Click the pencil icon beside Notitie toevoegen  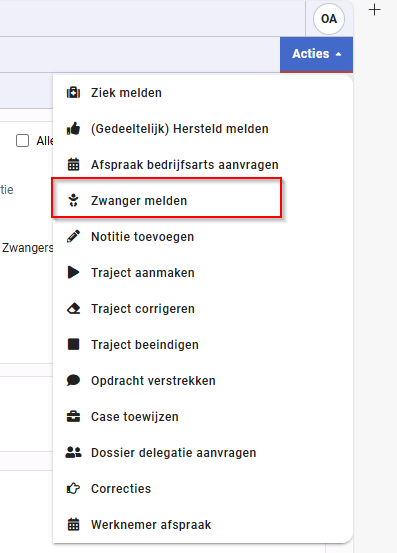(x=73, y=236)
